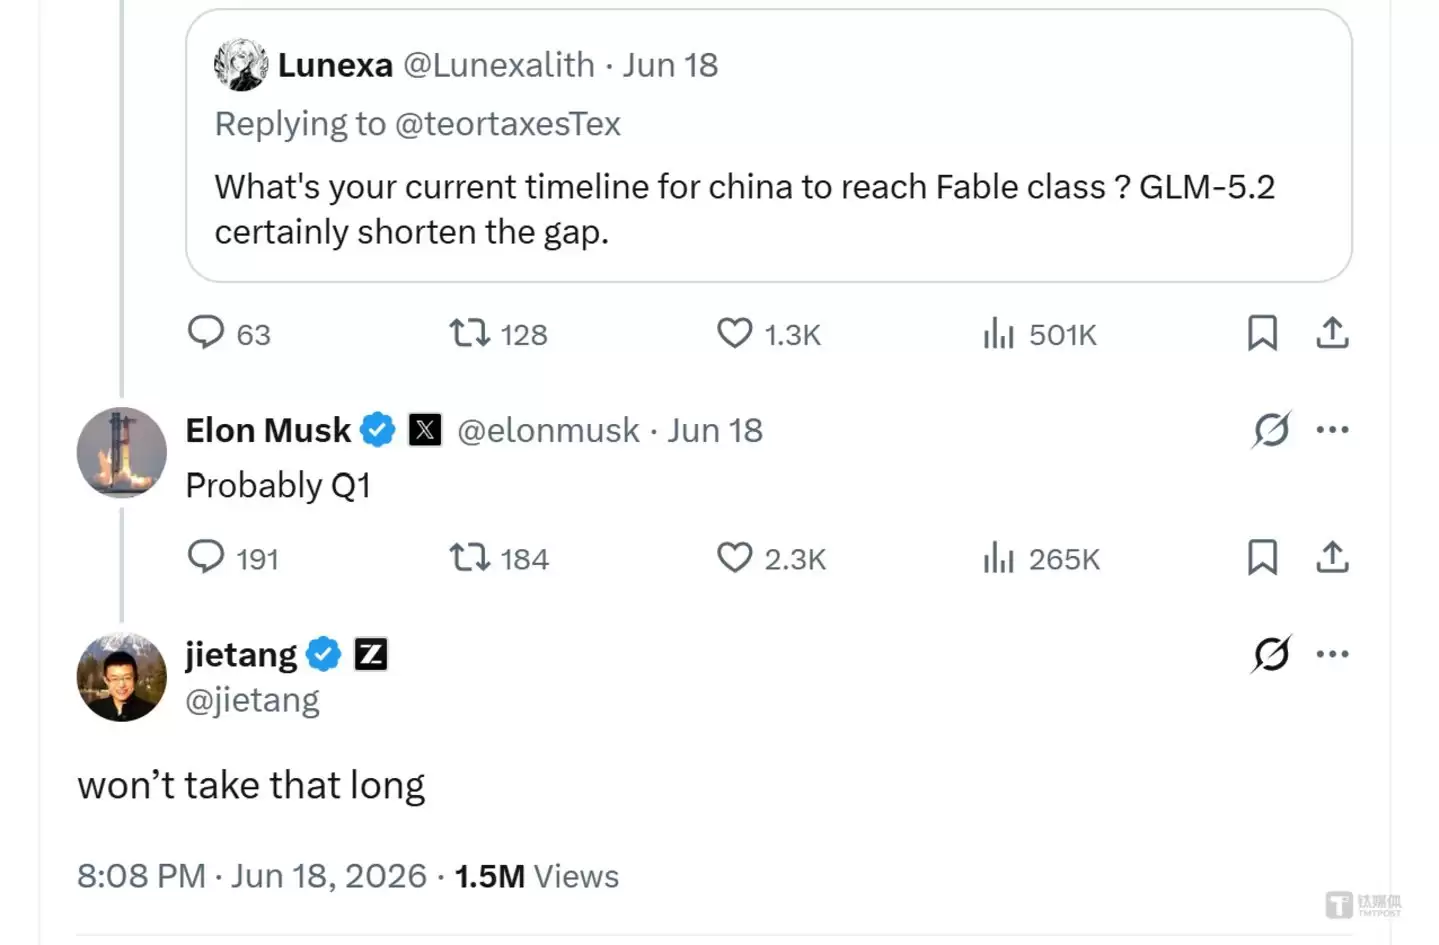The height and width of the screenshot is (945, 1439).
Task: Open Grok icon on Elon Musk's tweet
Action: [1271, 430]
